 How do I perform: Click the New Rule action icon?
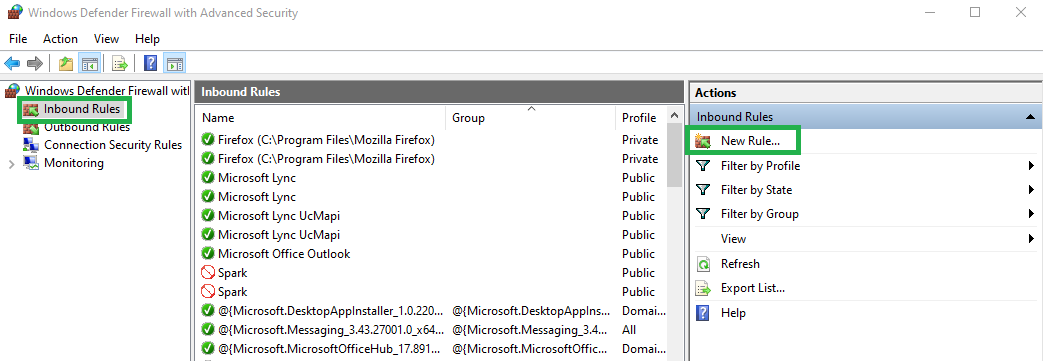pos(702,142)
